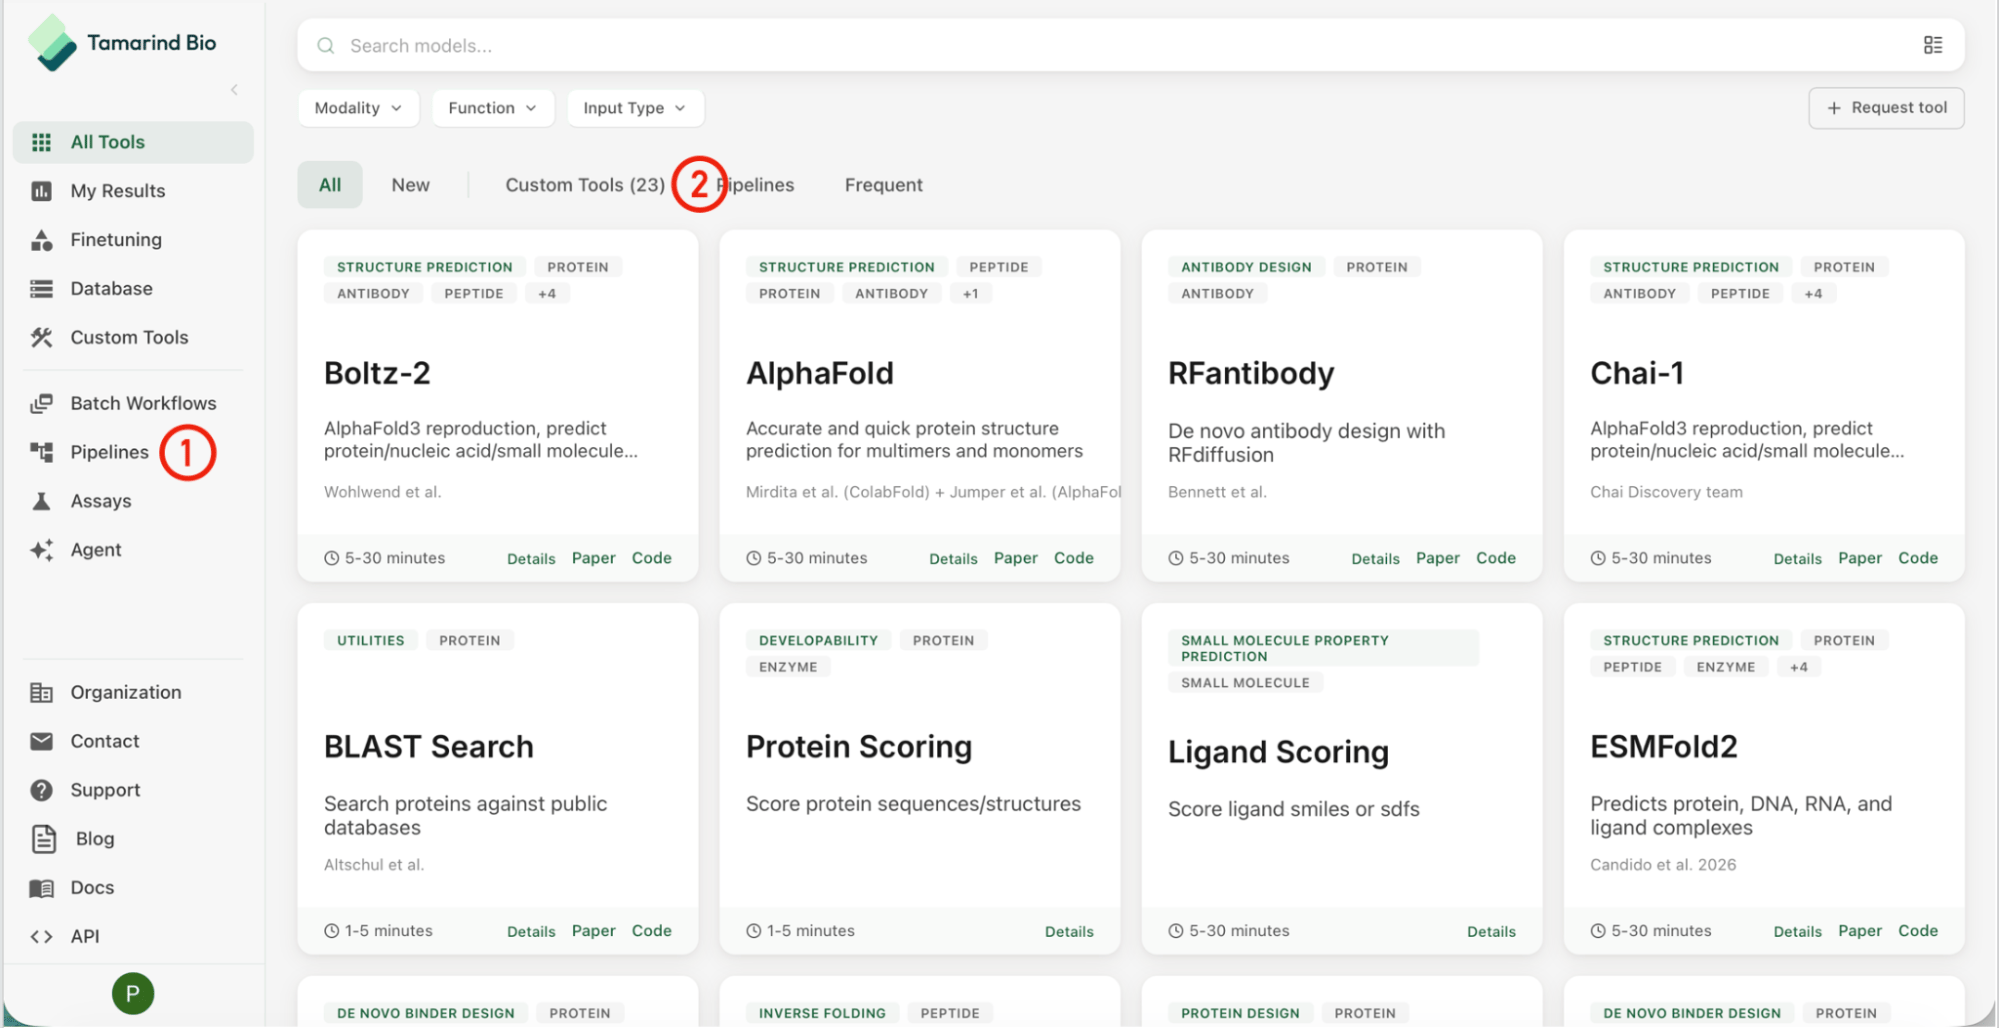1999x1029 pixels.
Task: Click the Tamarind Bio logo
Action: click(122, 43)
